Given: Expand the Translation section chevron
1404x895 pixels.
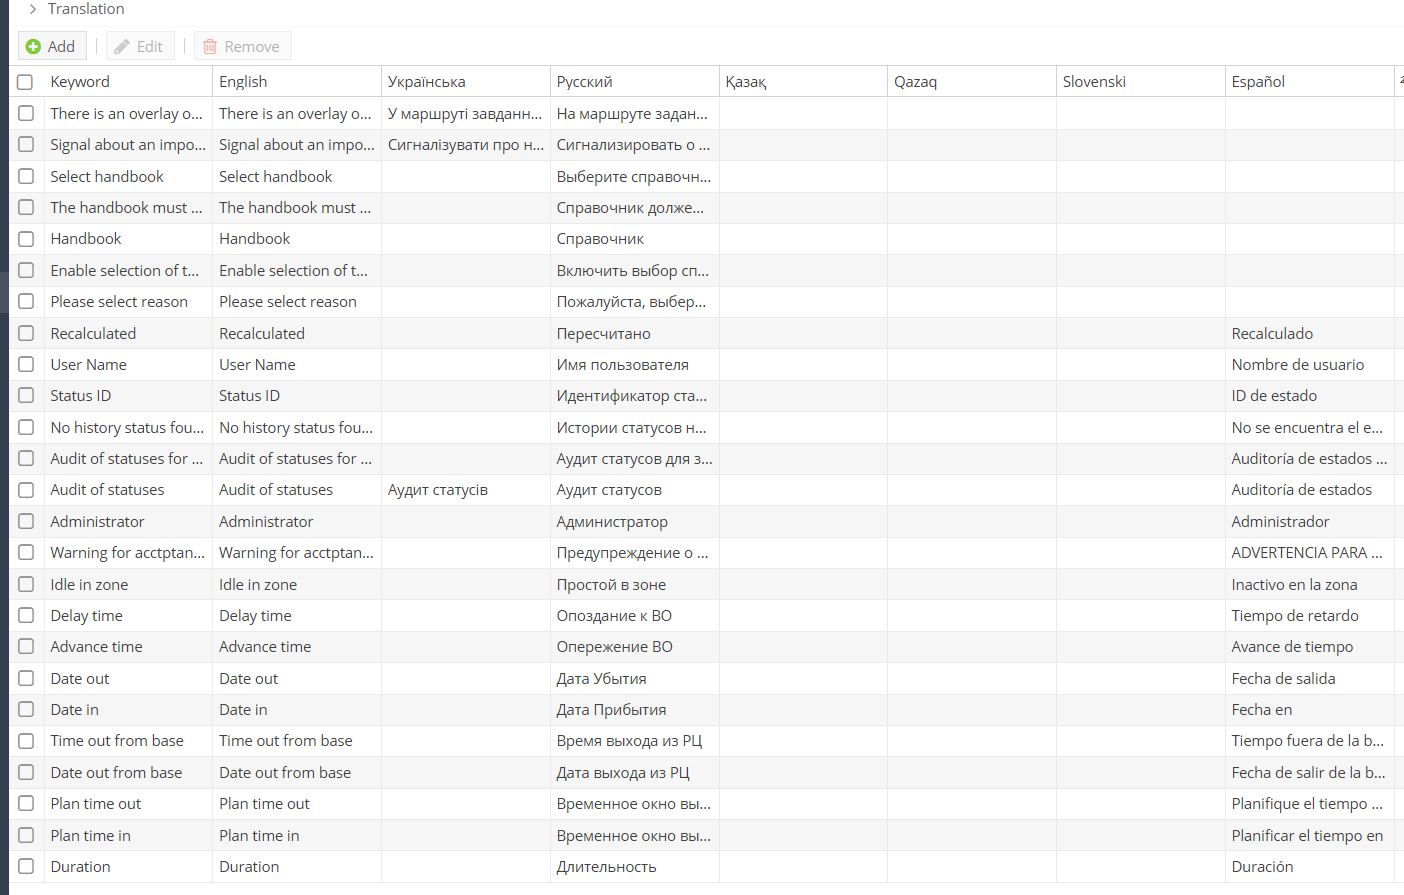Looking at the screenshot, I should (x=32, y=9).
